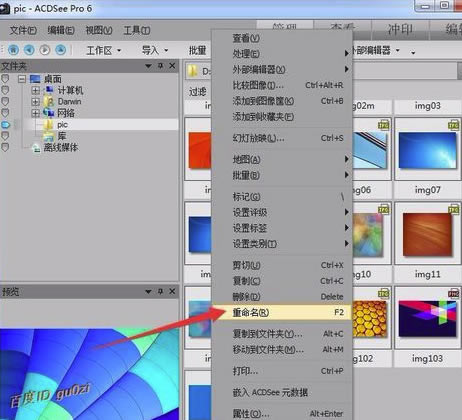Open the 工具(T) menu
This screenshot has height=420, width=462.
[x=137, y=30]
